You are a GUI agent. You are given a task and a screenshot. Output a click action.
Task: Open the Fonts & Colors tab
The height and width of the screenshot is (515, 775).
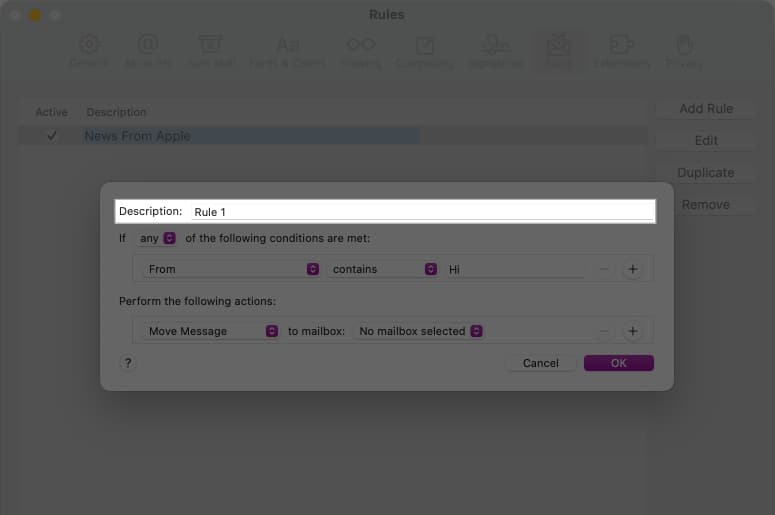point(288,51)
